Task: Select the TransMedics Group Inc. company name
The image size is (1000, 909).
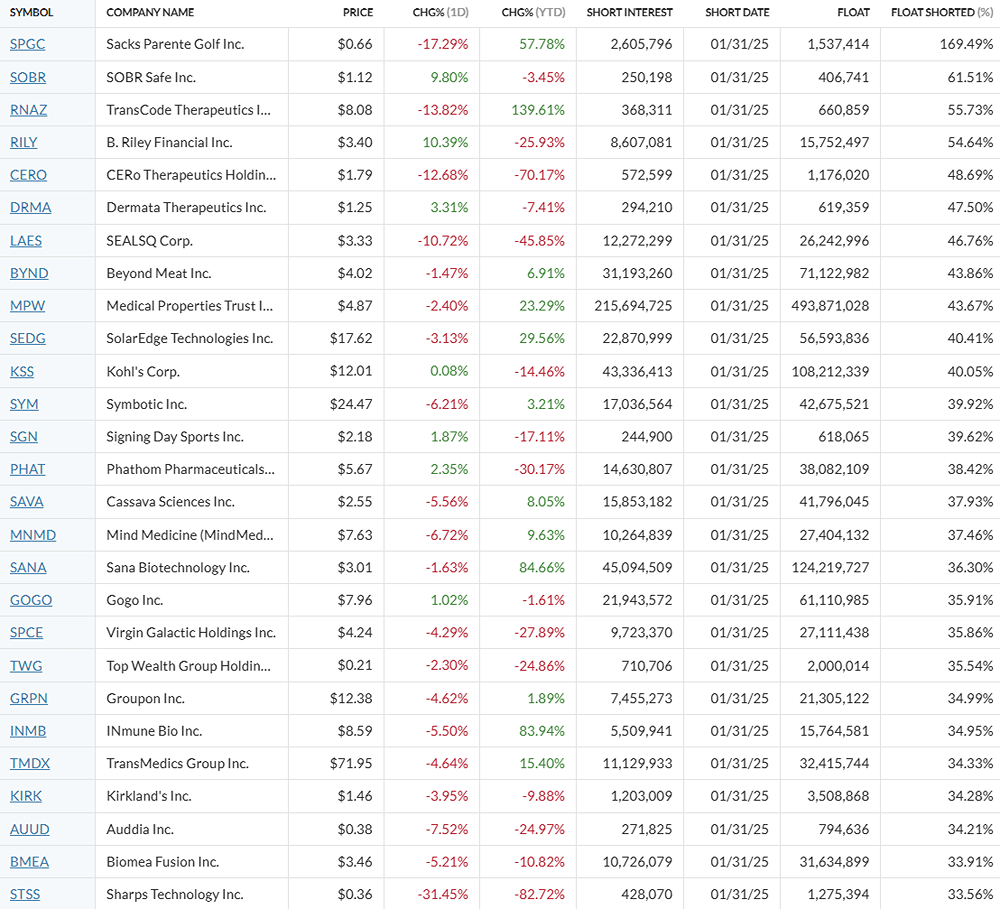Action: [177, 763]
